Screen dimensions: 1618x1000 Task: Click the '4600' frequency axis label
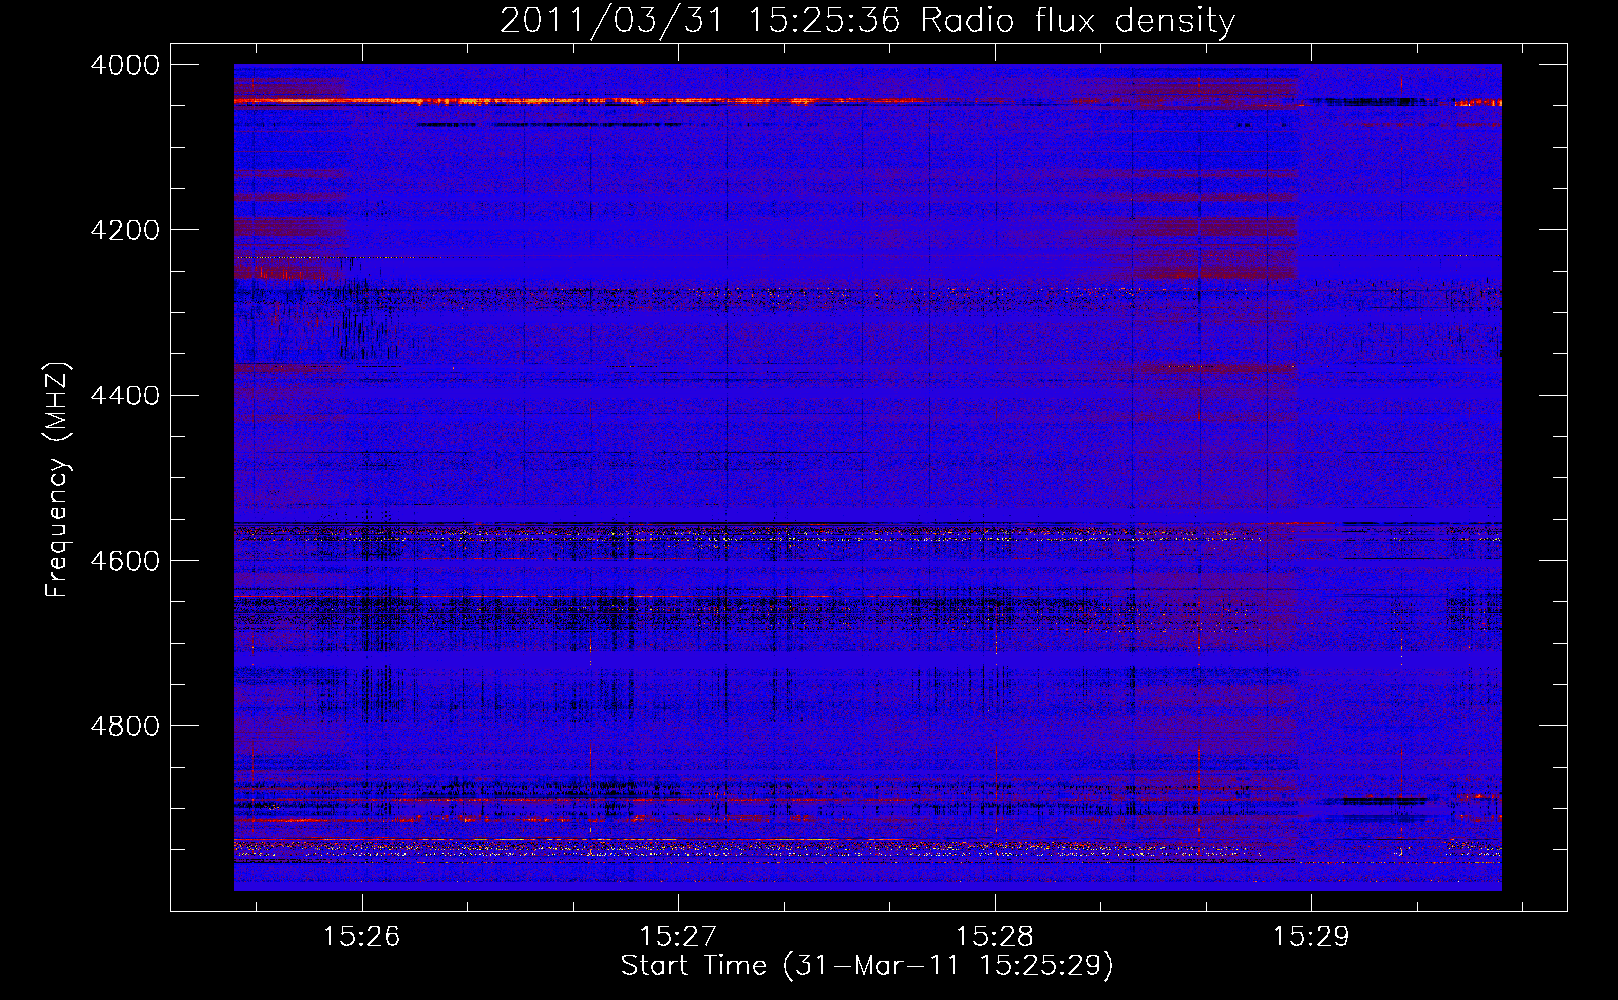pyautogui.click(x=125, y=561)
